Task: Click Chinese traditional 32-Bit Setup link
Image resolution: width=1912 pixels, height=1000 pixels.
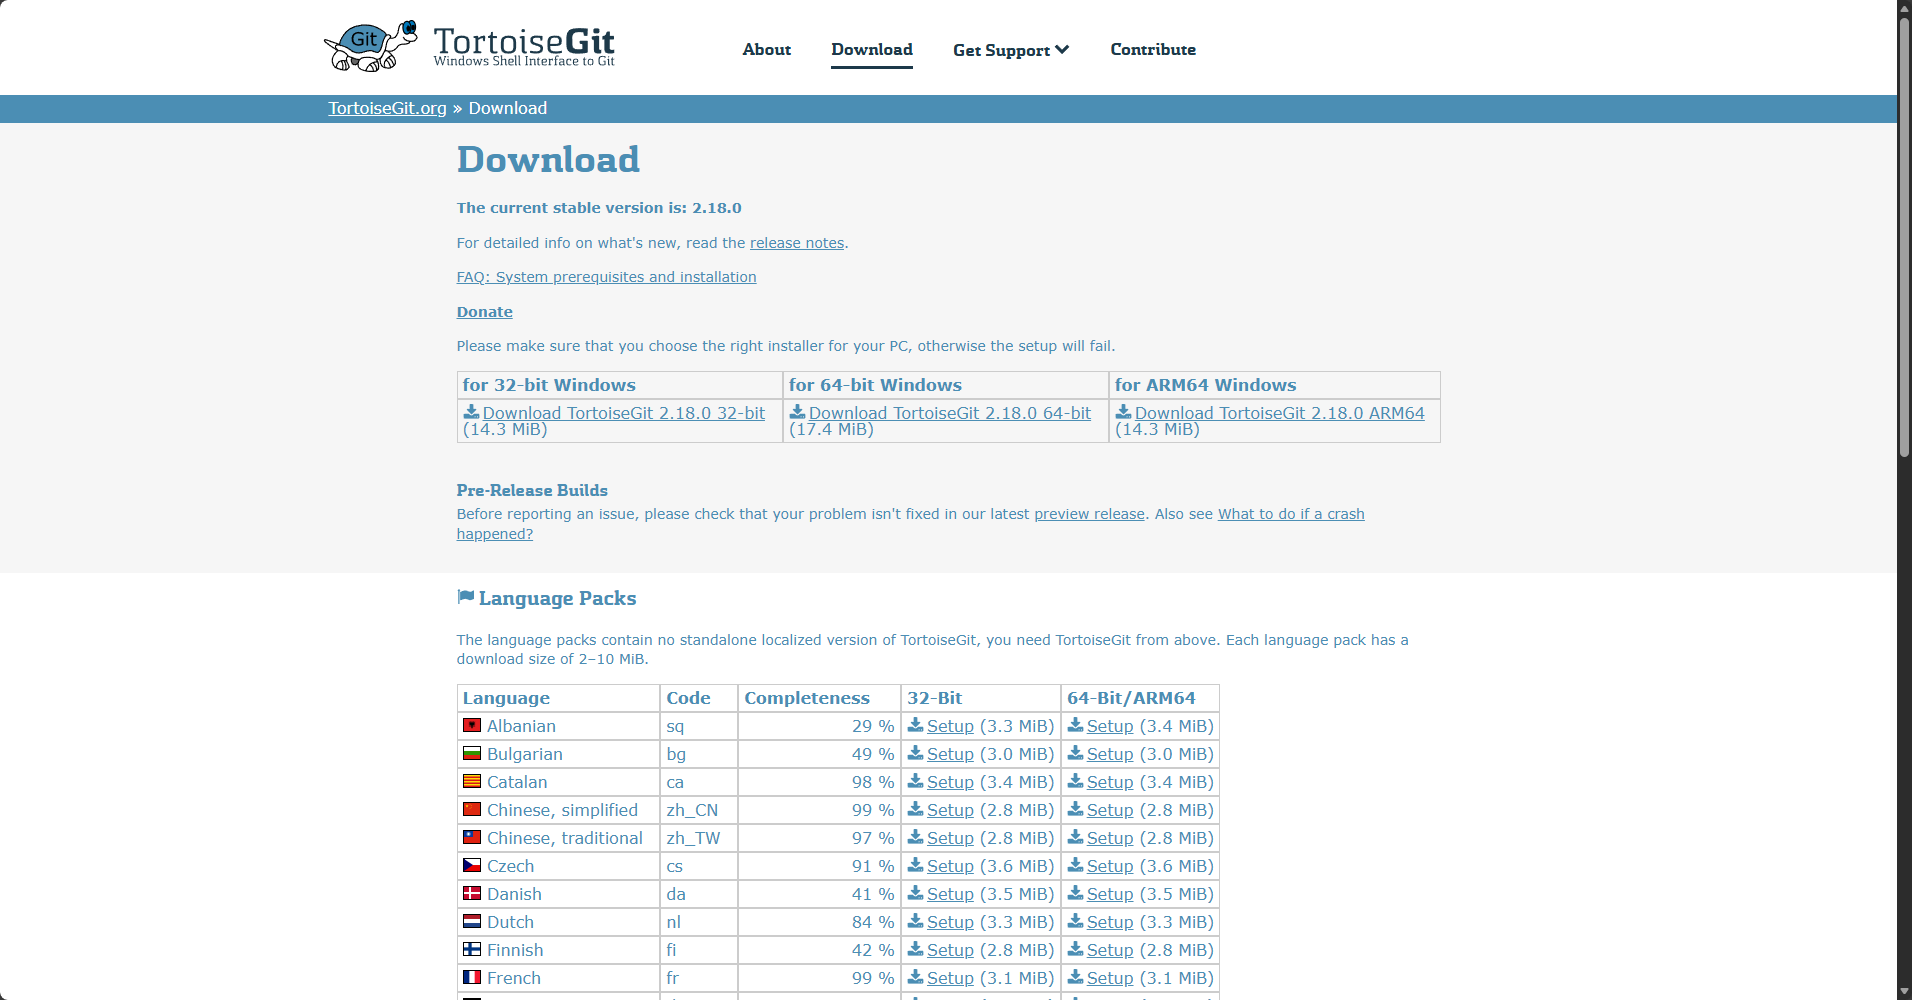Action: (x=950, y=838)
